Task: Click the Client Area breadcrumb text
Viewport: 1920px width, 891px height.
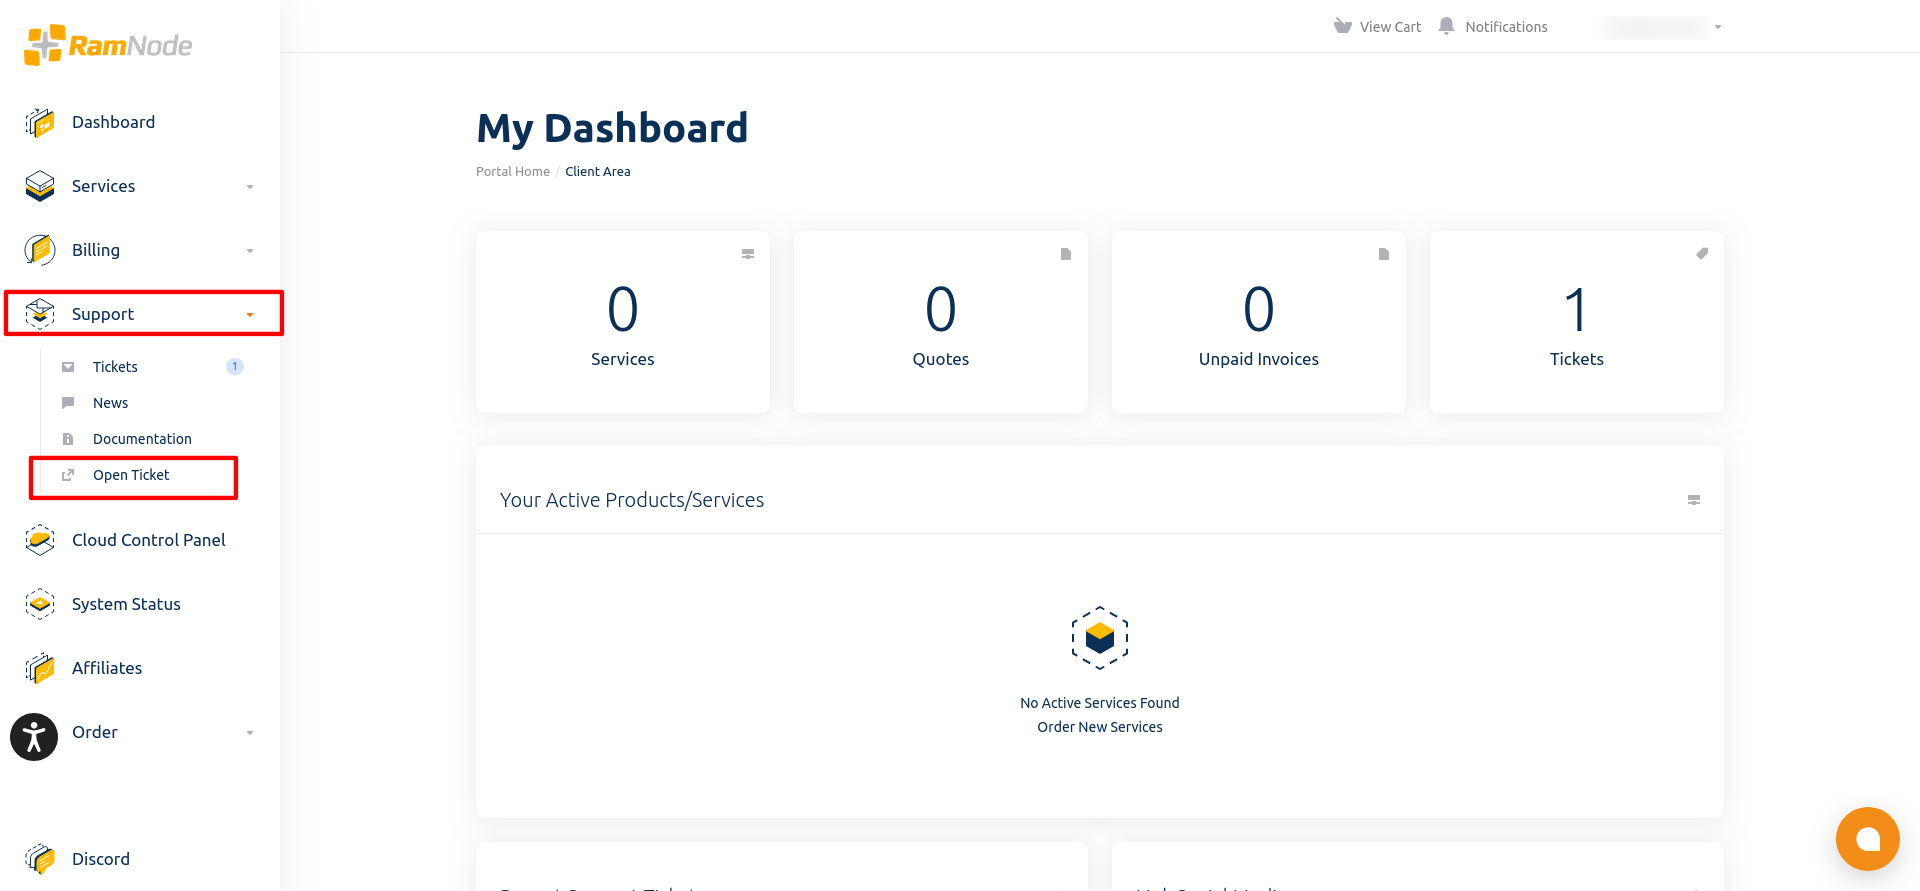Action: click(x=598, y=172)
